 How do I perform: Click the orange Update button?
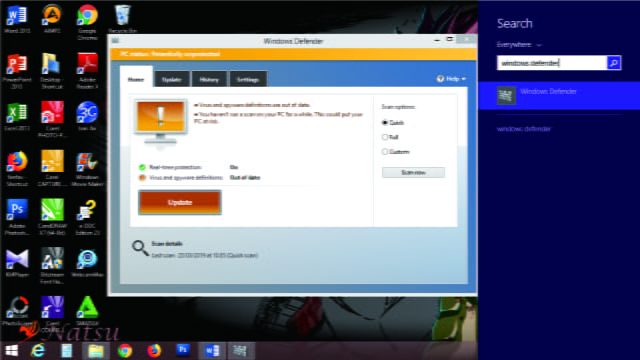click(x=180, y=202)
